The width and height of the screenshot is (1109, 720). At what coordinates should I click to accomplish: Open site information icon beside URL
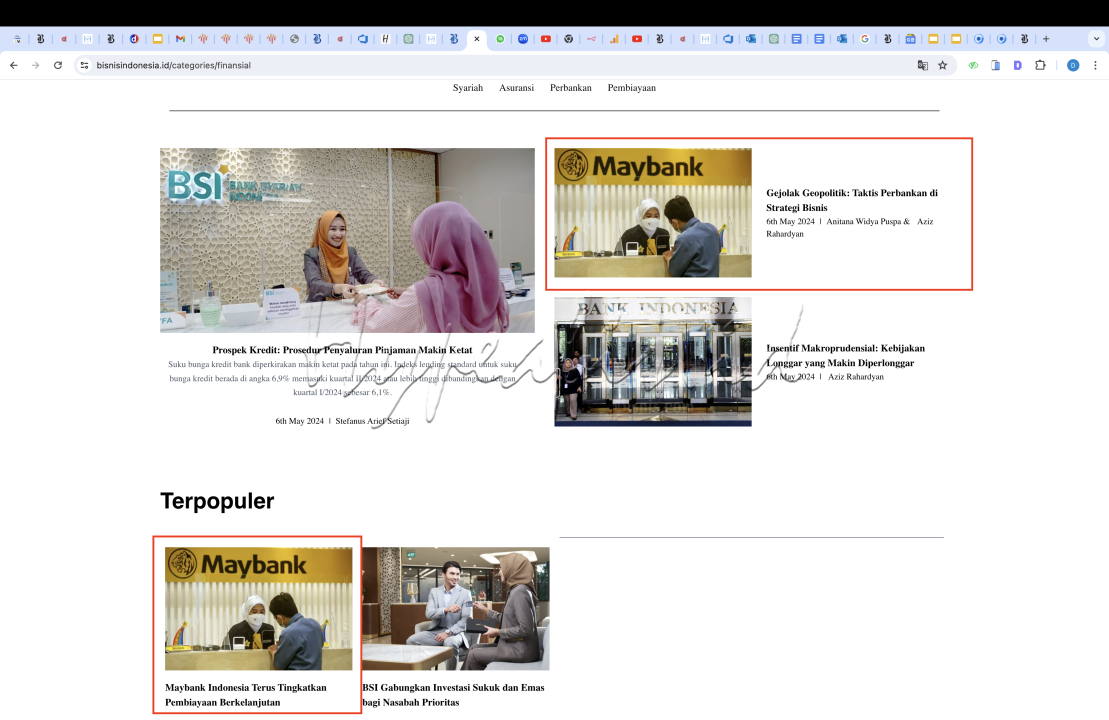84,65
